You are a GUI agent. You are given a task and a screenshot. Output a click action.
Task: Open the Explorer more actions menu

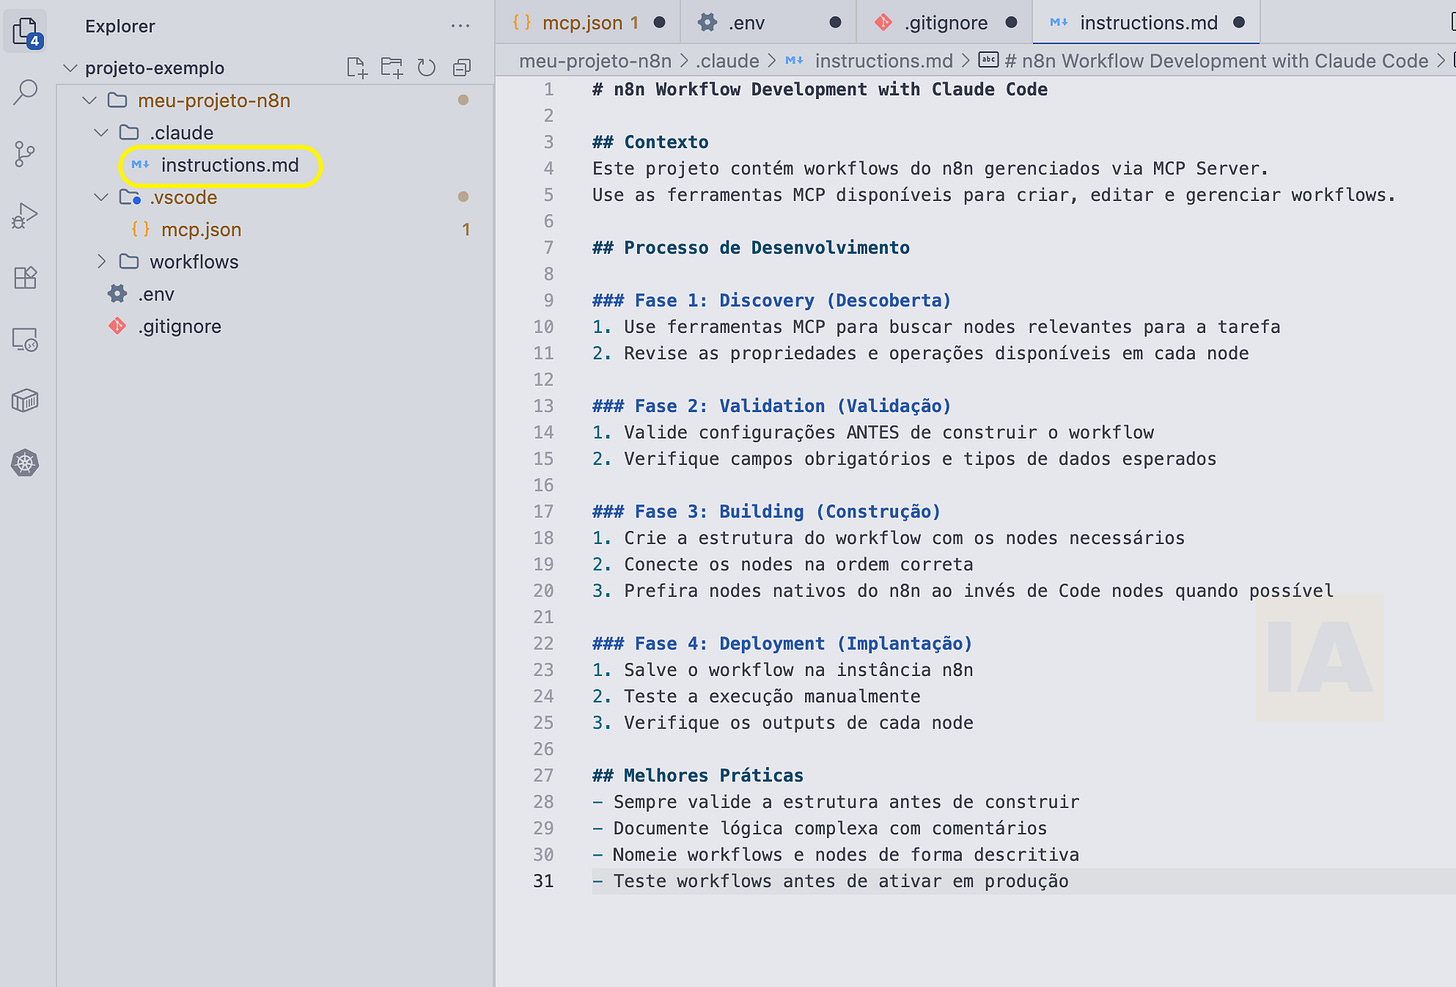460,26
